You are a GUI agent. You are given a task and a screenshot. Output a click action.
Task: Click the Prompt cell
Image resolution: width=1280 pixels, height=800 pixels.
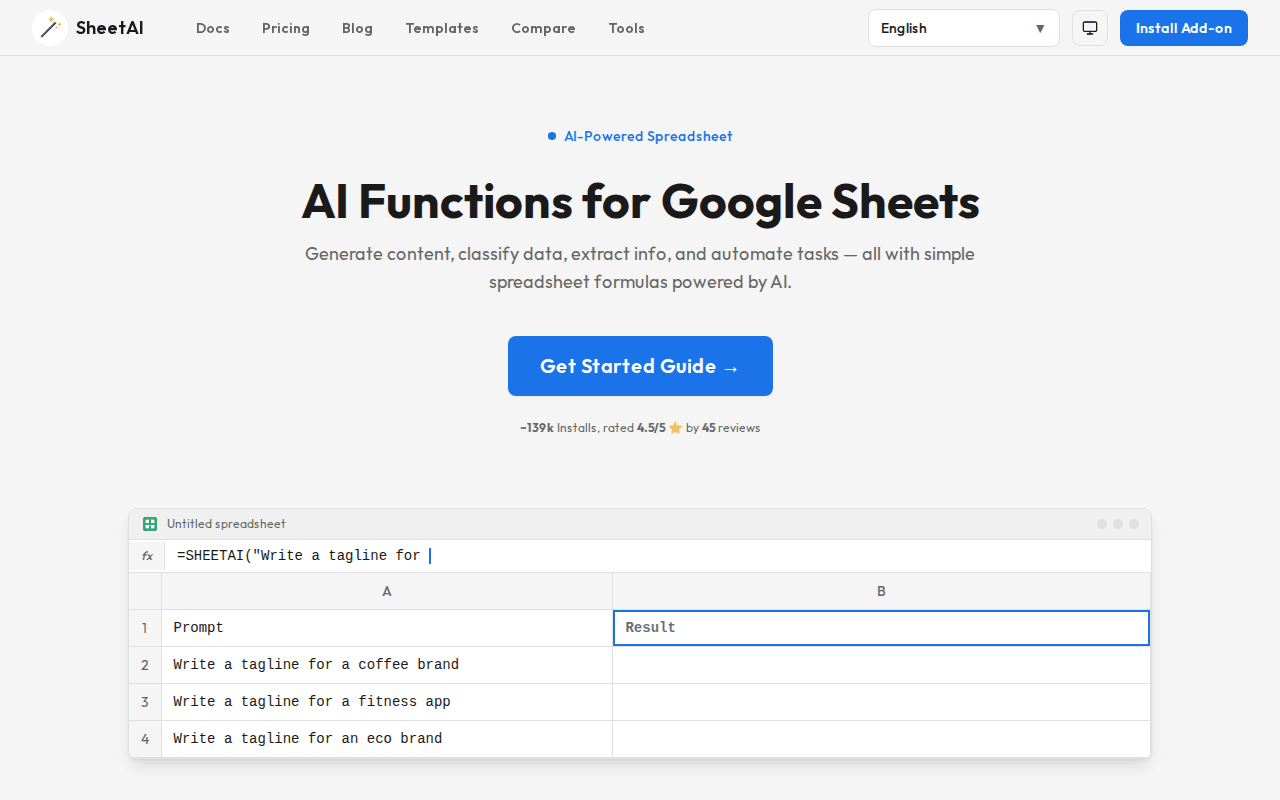pos(387,628)
